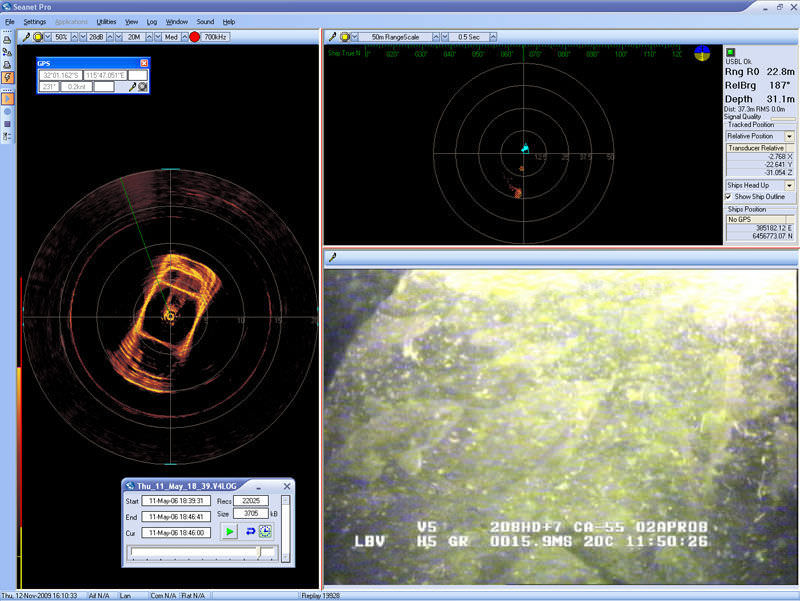Click the replay dialog vertical scrollbar

pos(286,528)
